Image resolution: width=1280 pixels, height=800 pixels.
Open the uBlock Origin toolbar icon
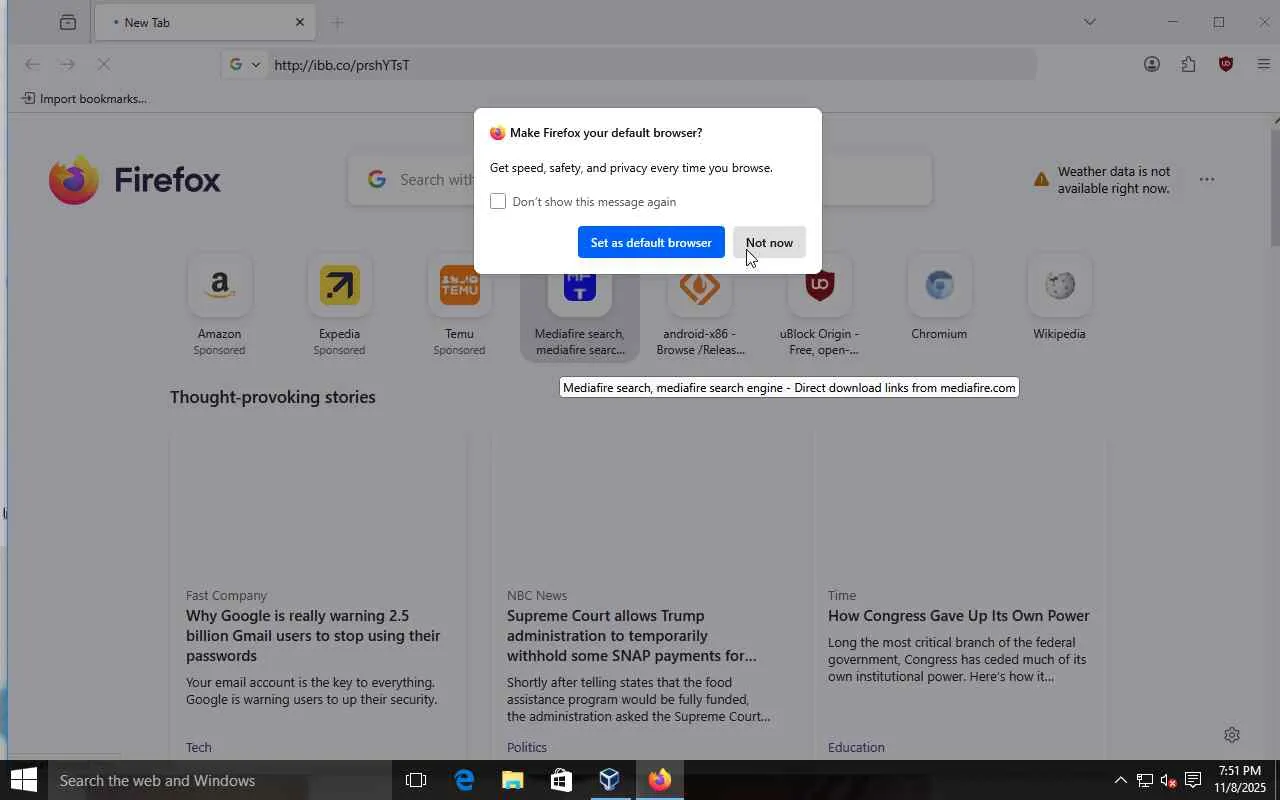(1226, 65)
